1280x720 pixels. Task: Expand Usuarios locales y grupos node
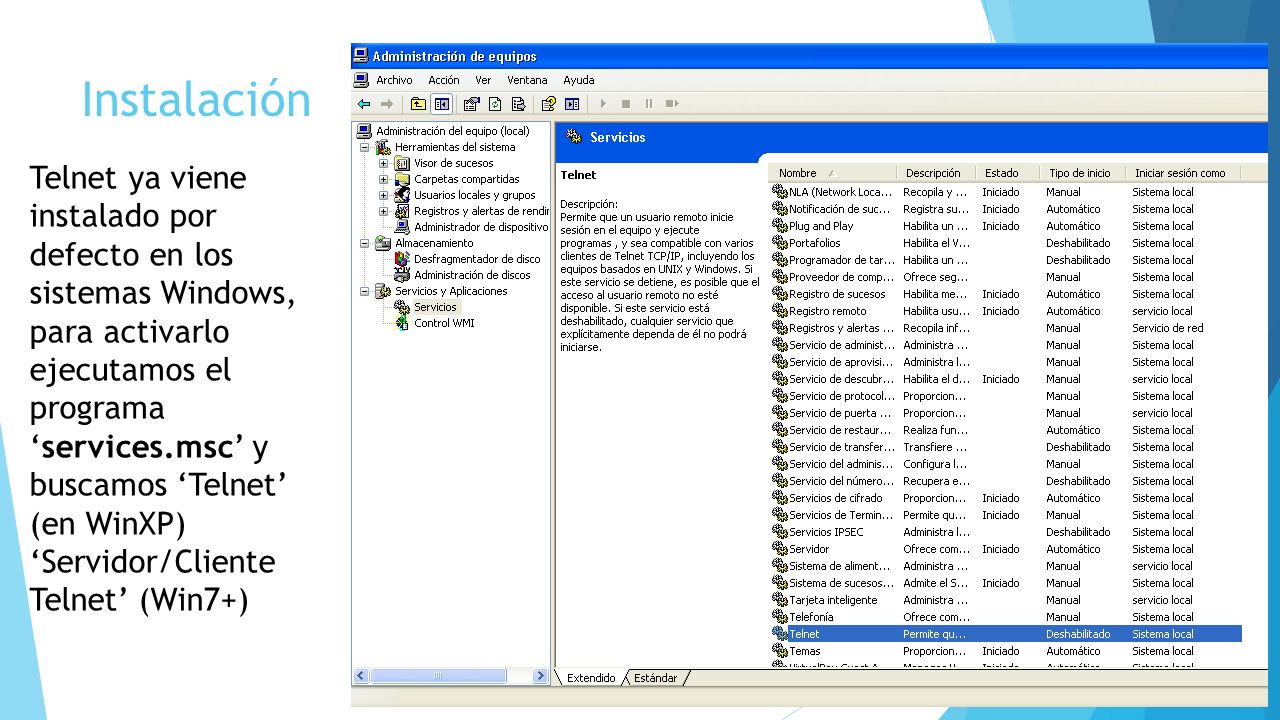pyautogui.click(x=384, y=195)
